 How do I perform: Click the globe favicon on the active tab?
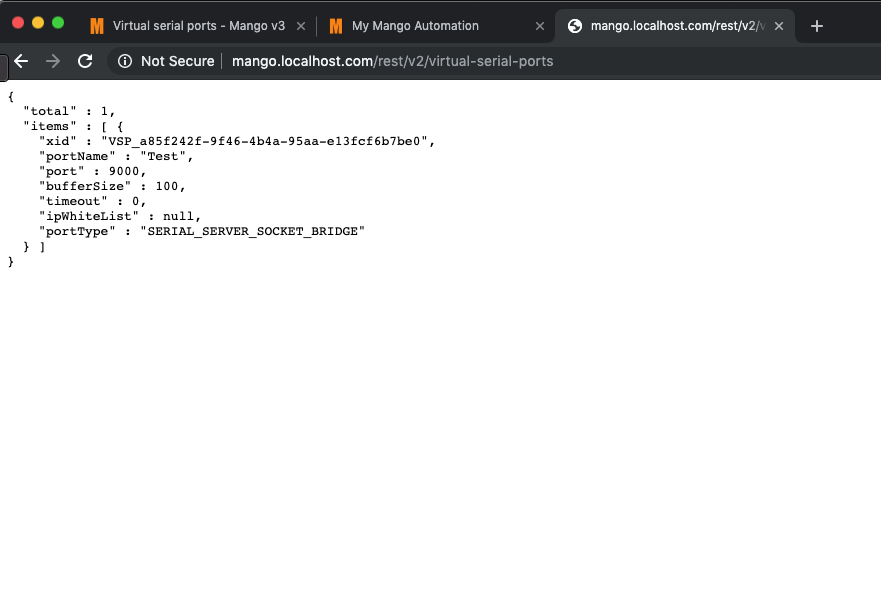pyautogui.click(x=575, y=25)
